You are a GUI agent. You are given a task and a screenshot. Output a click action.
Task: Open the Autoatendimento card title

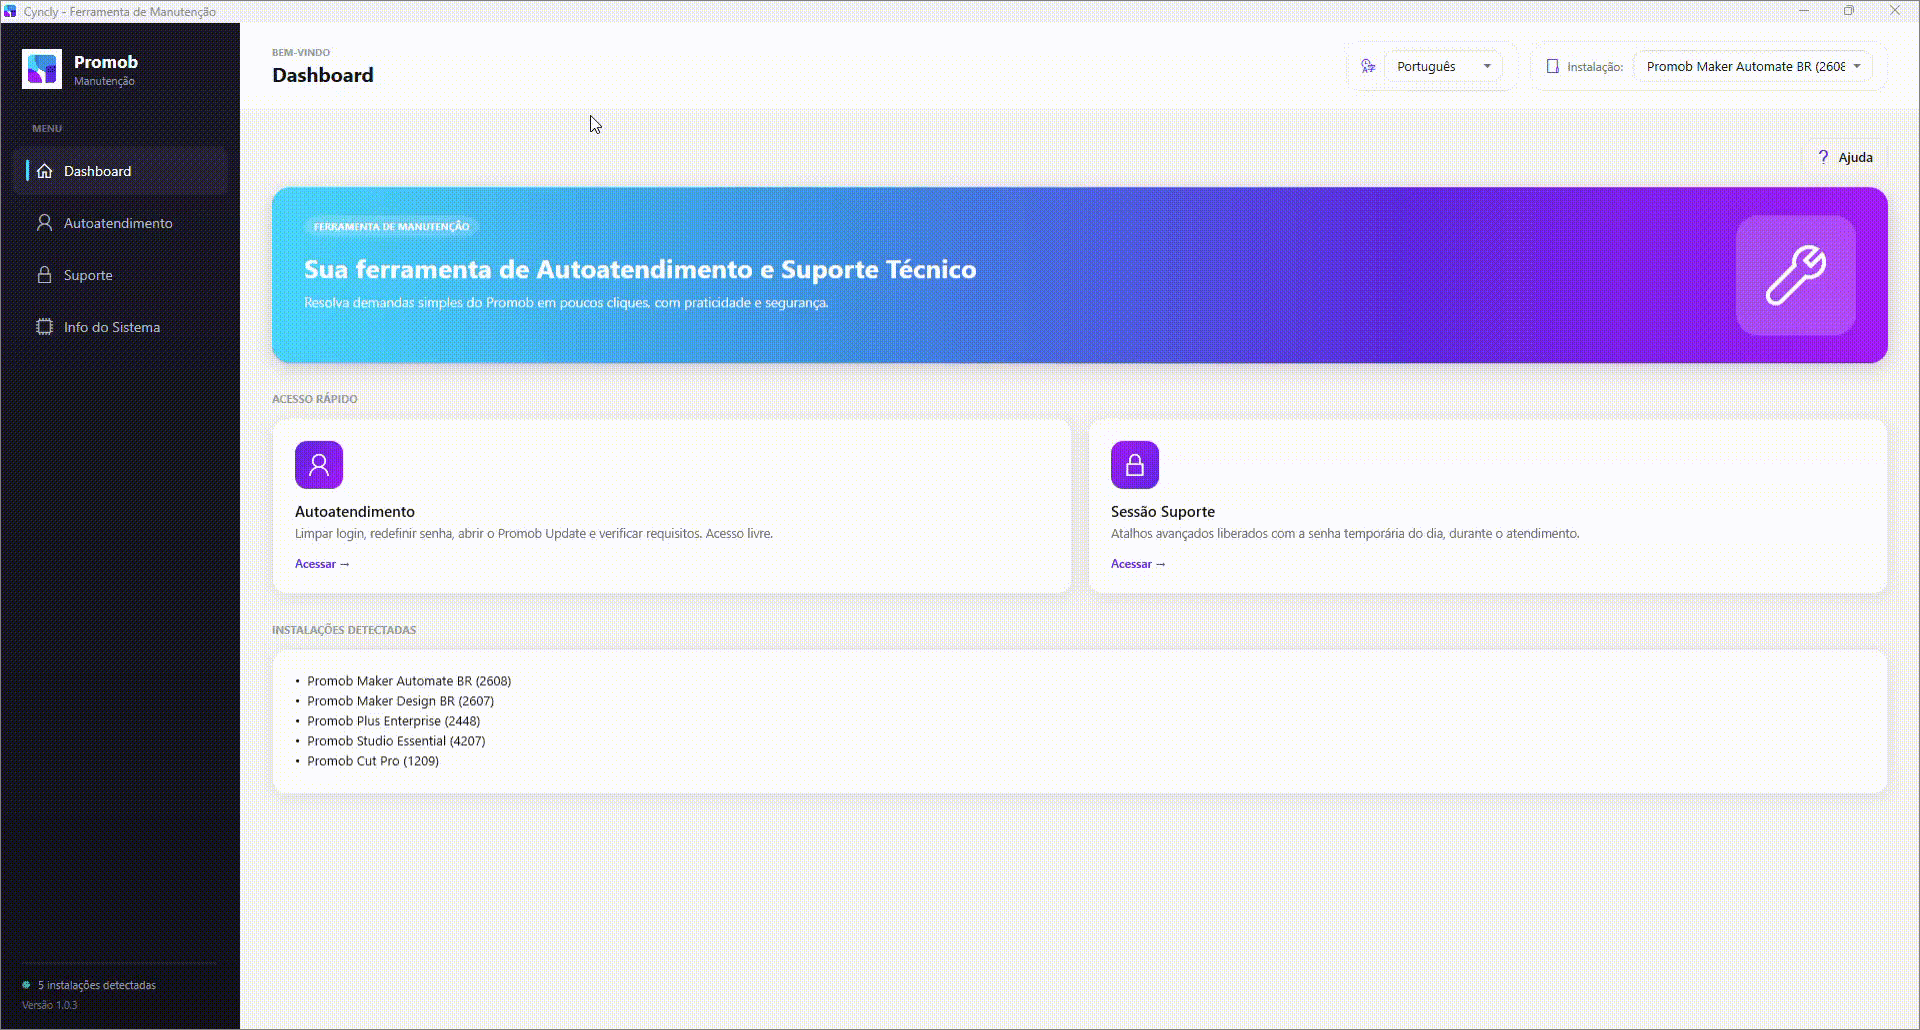pyautogui.click(x=355, y=511)
